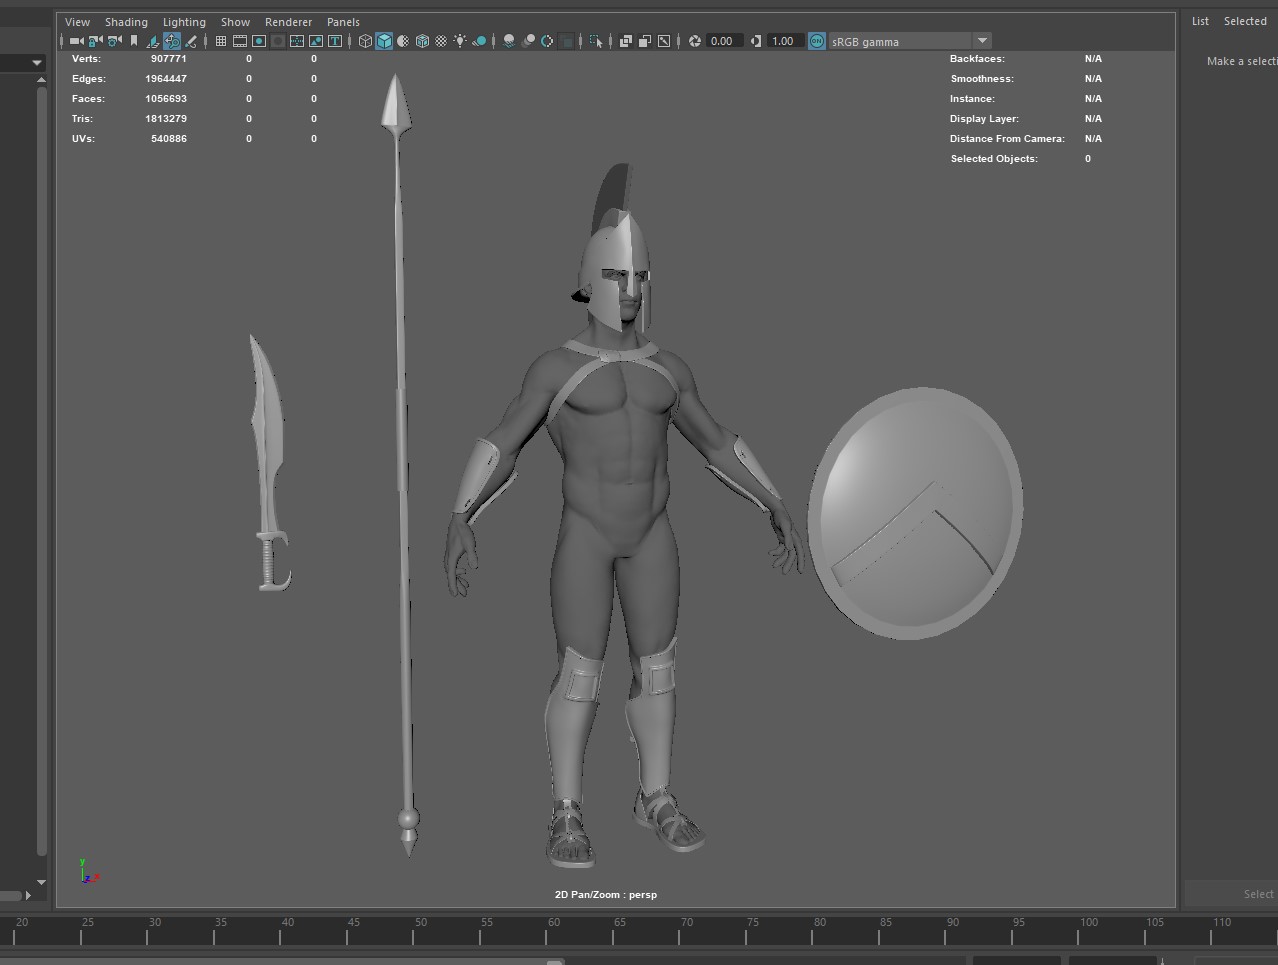Select Smooth Shade All cube icon

pos(384,41)
